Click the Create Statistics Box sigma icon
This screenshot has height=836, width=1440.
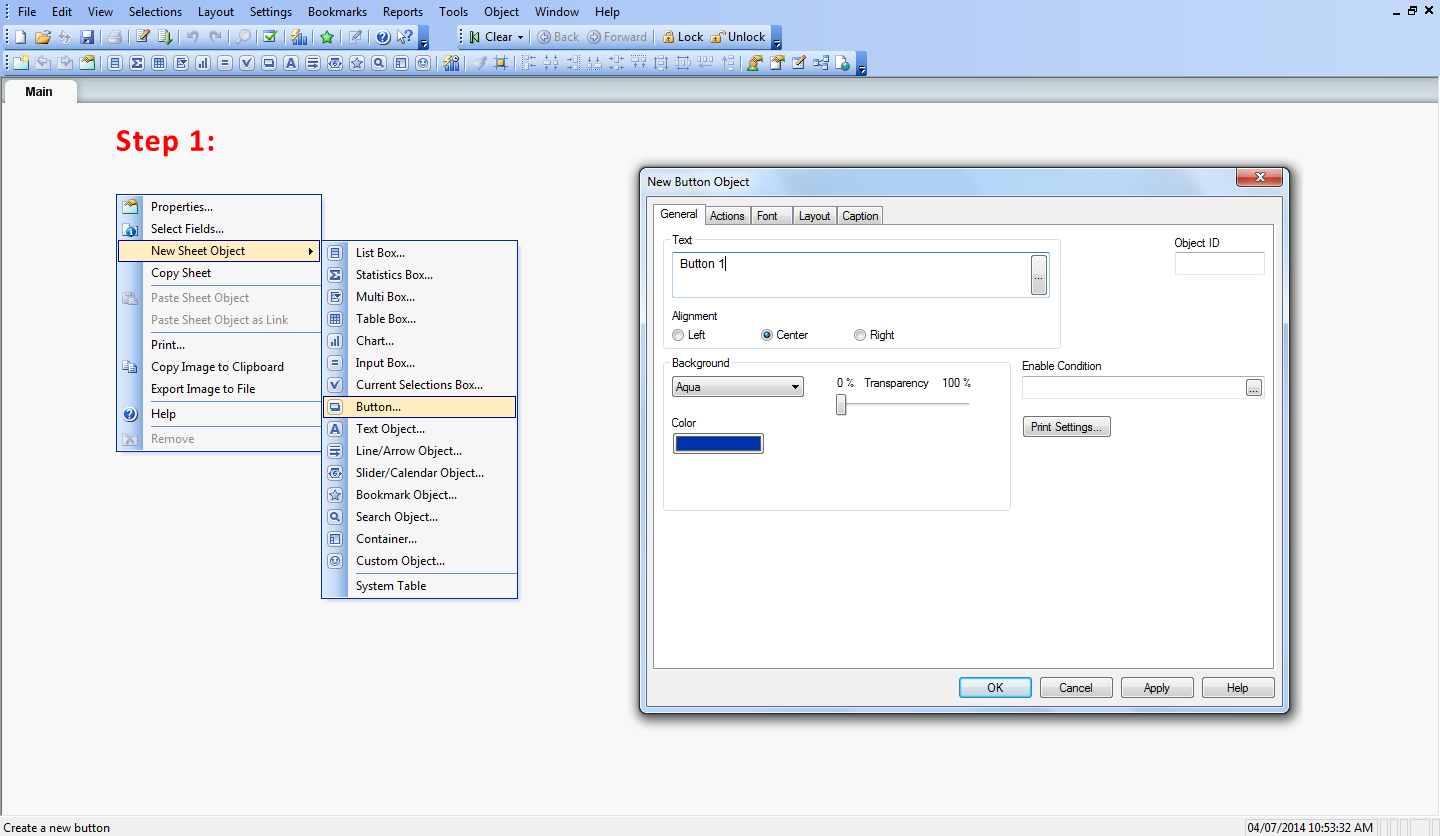click(136, 63)
